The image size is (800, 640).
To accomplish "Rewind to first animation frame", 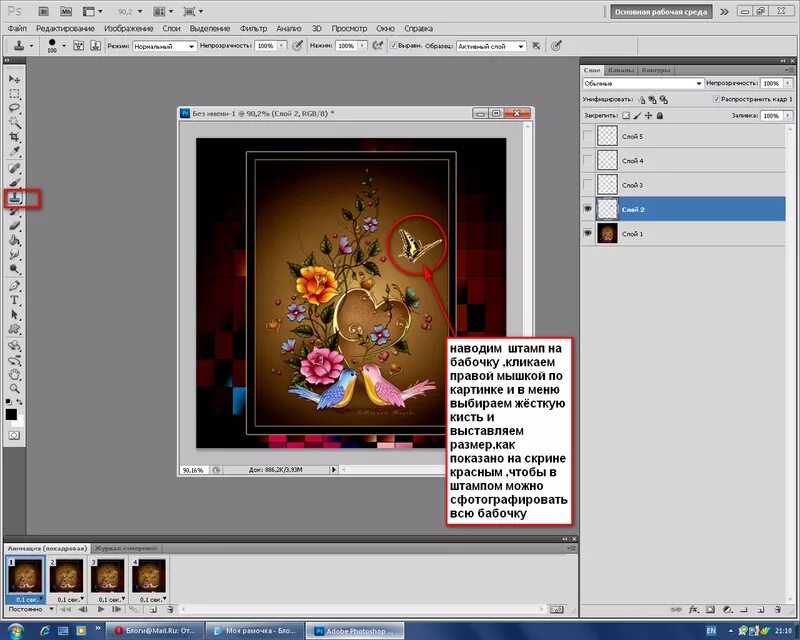I will click(x=65, y=609).
